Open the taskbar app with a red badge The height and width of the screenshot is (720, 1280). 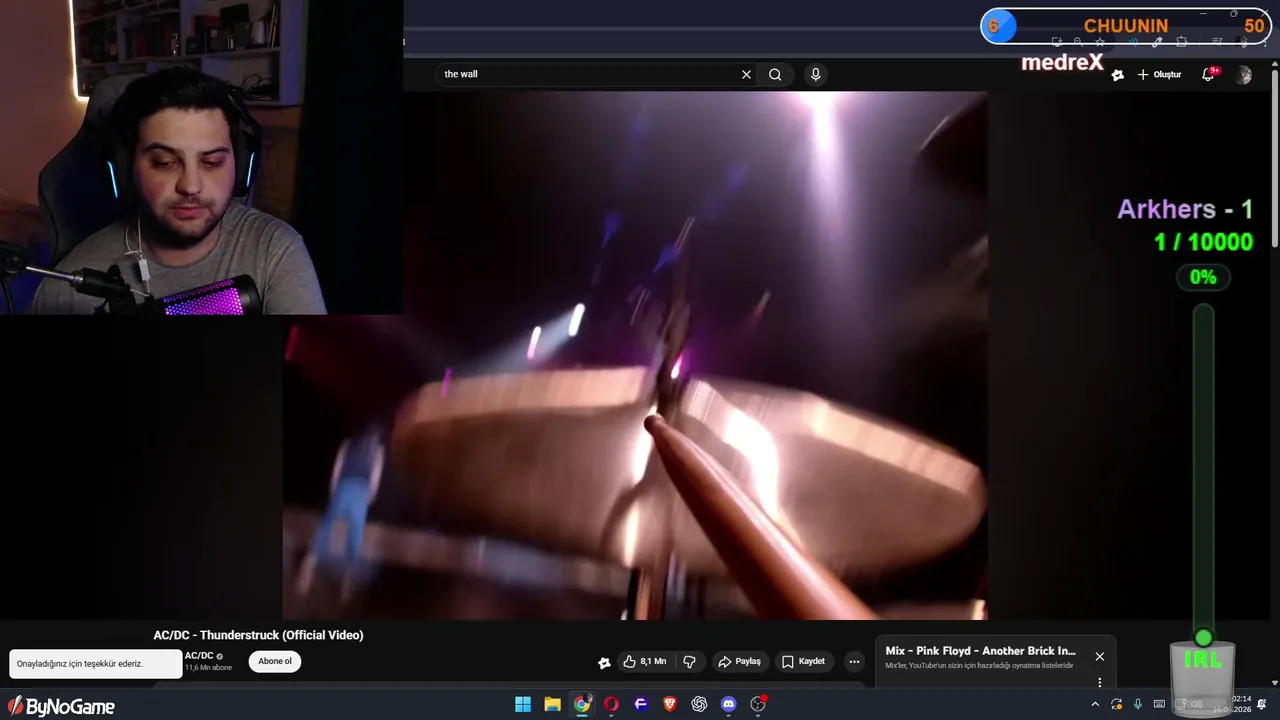758,704
